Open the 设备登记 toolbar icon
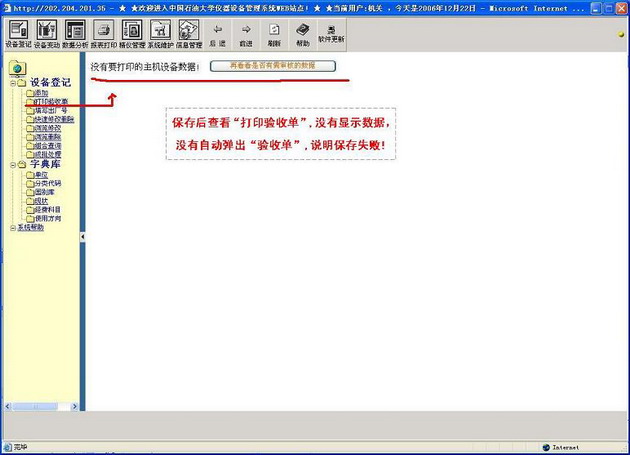This screenshot has width=630, height=455. [x=18, y=31]
